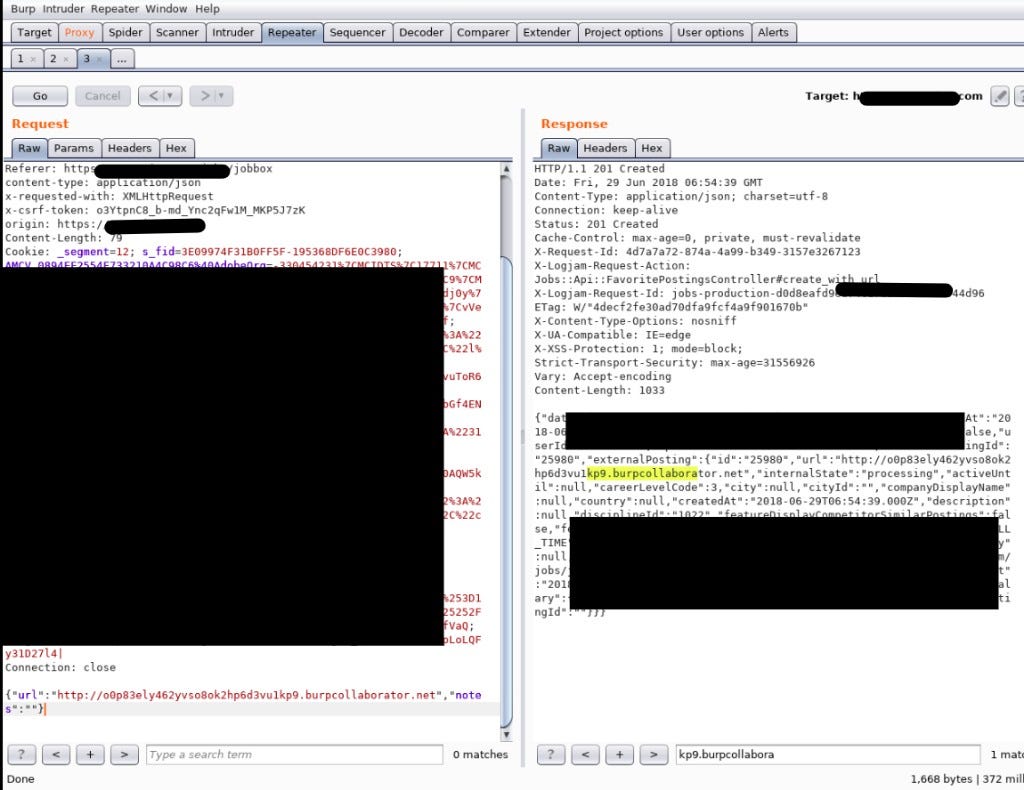This screenshot has width=1024, height=790.
Task: Open the Repeater menu in menu bar
Action: click(x=115, y=9)
